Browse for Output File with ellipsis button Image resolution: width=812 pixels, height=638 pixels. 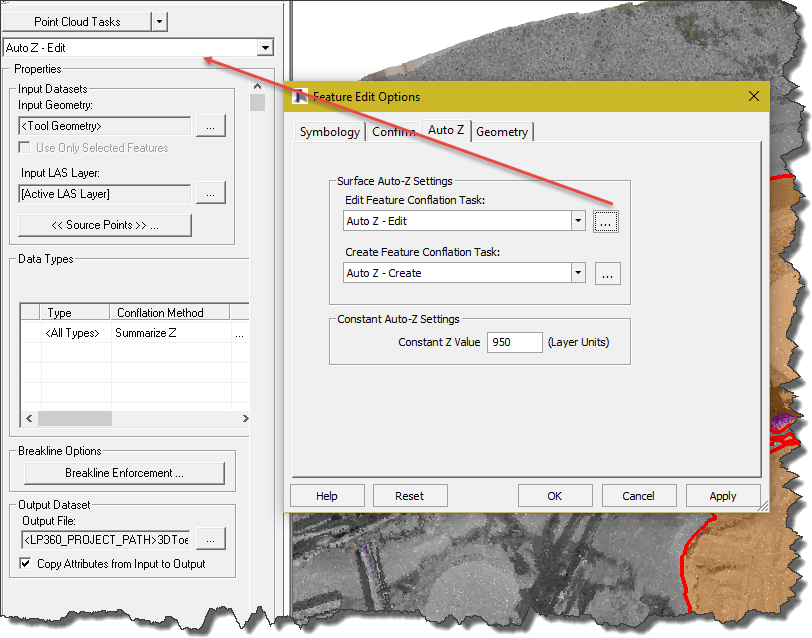tap(210, 539)
